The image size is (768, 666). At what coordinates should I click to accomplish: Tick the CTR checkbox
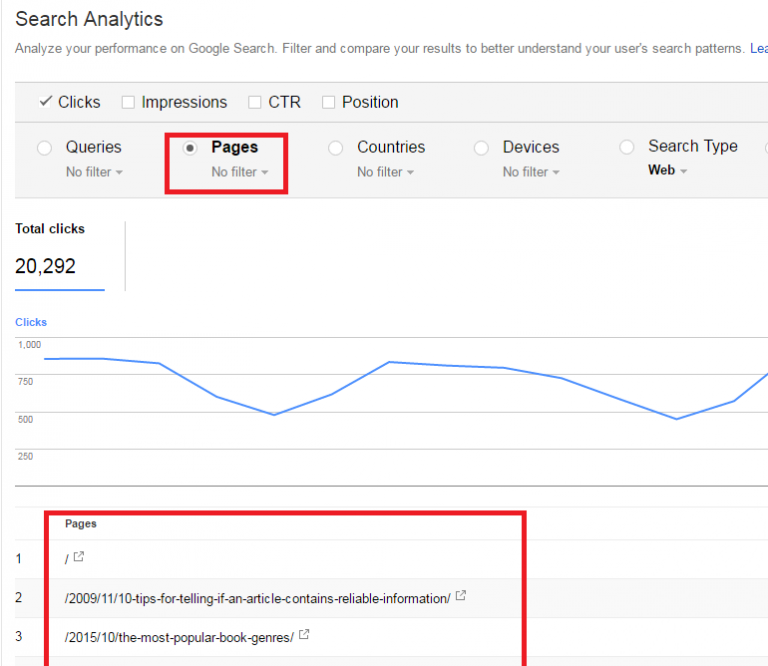[254, 102]
